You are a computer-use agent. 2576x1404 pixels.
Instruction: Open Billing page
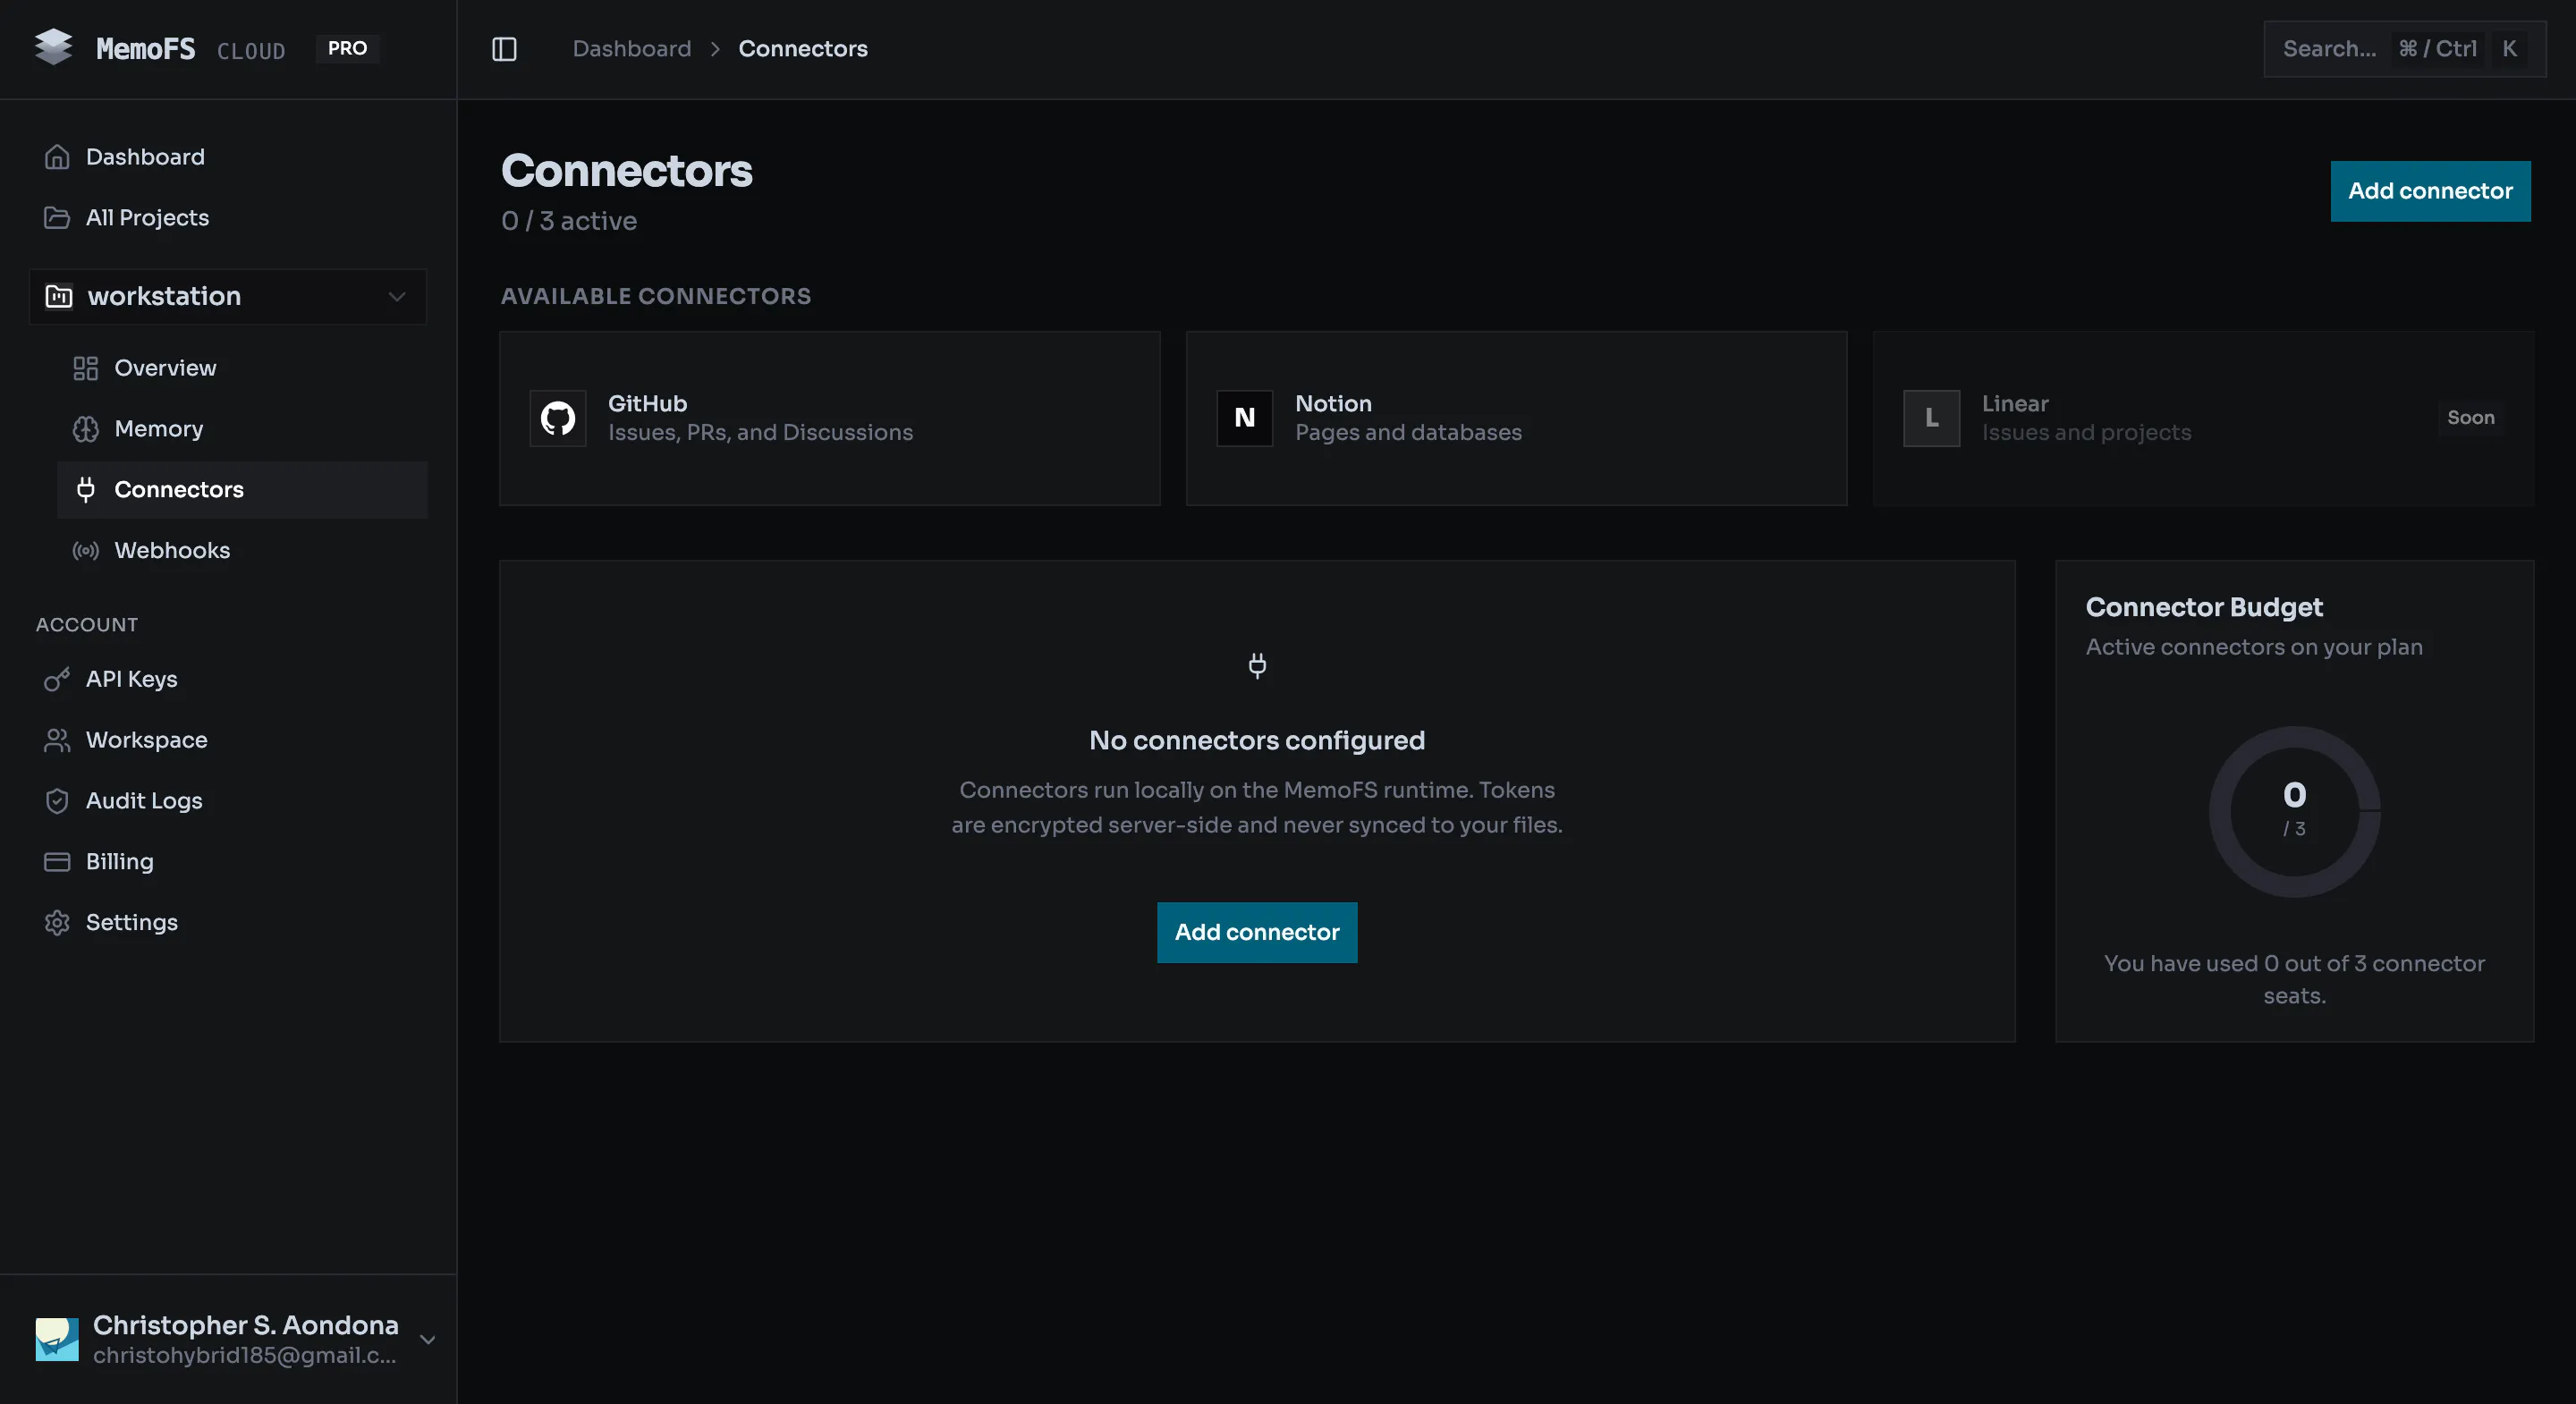(x=227, y=862)
